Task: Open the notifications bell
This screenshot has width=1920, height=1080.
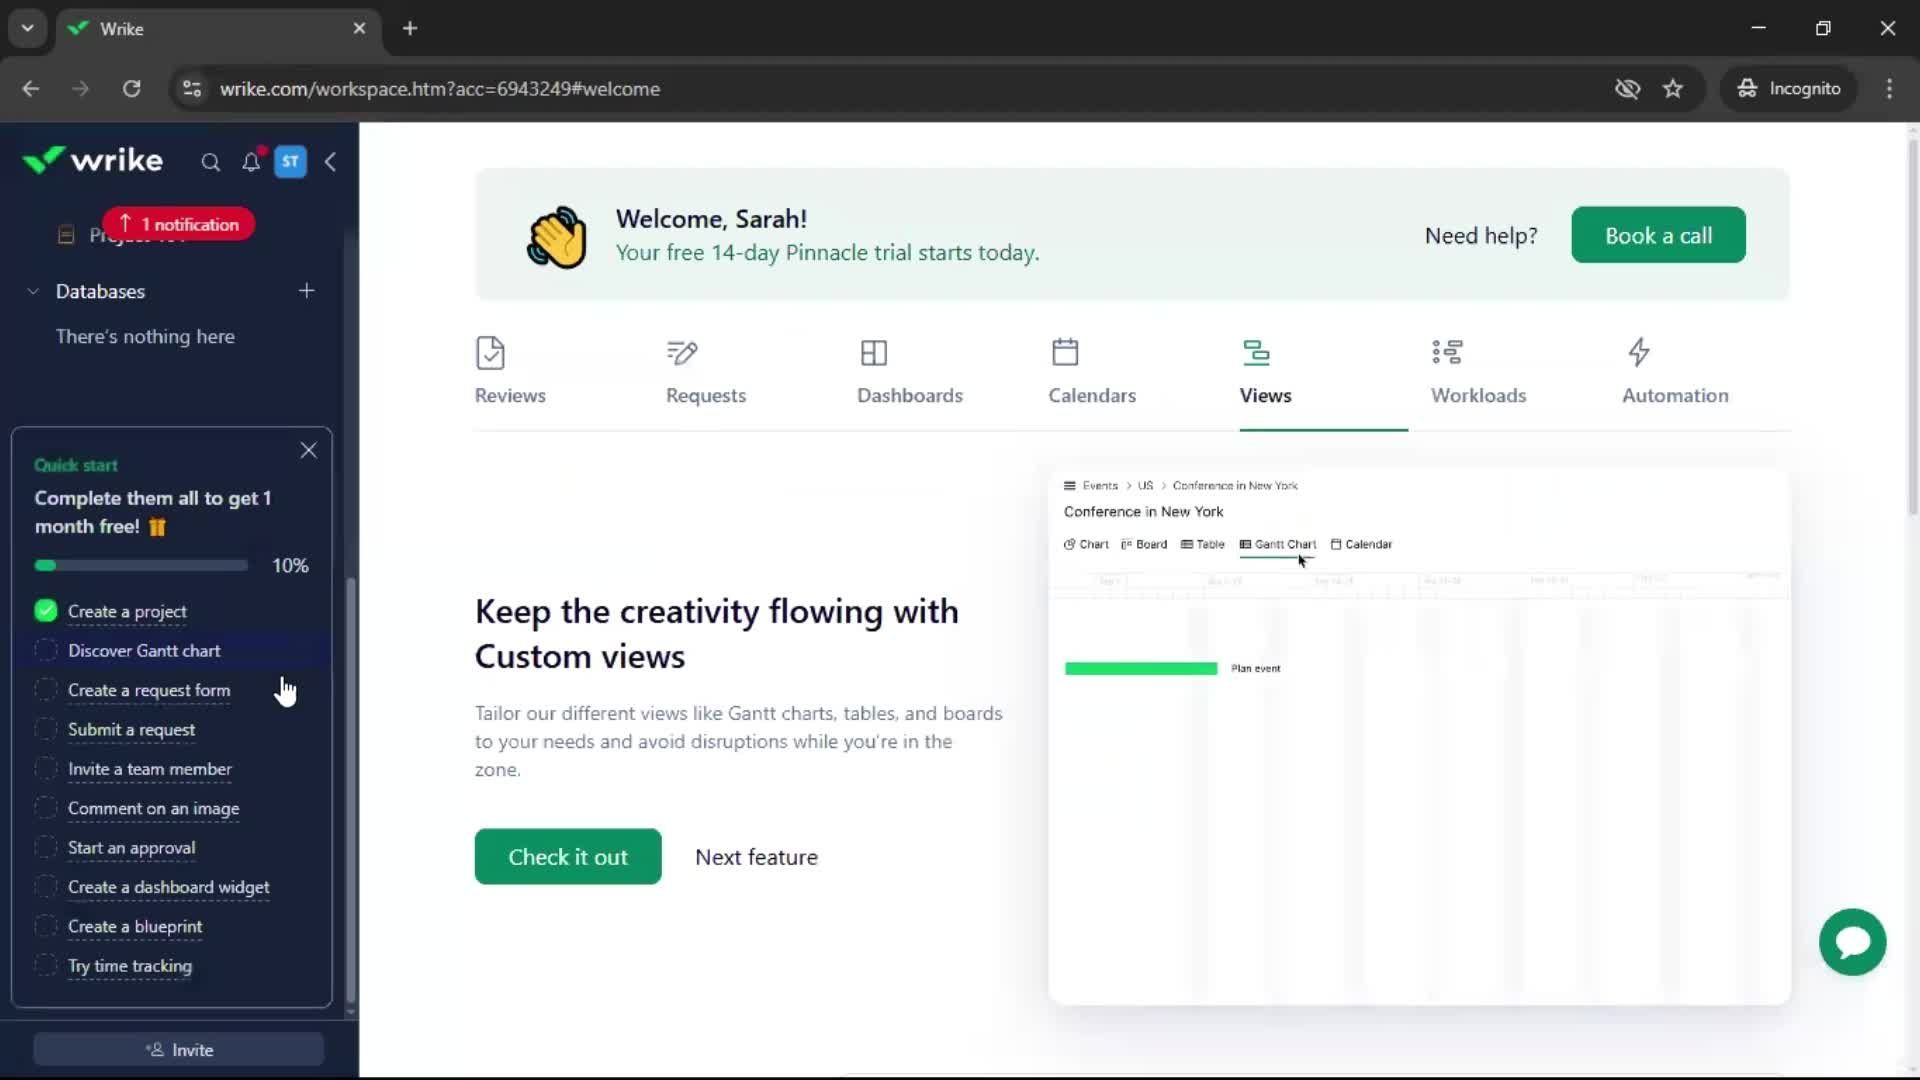Action: [251, 162]
